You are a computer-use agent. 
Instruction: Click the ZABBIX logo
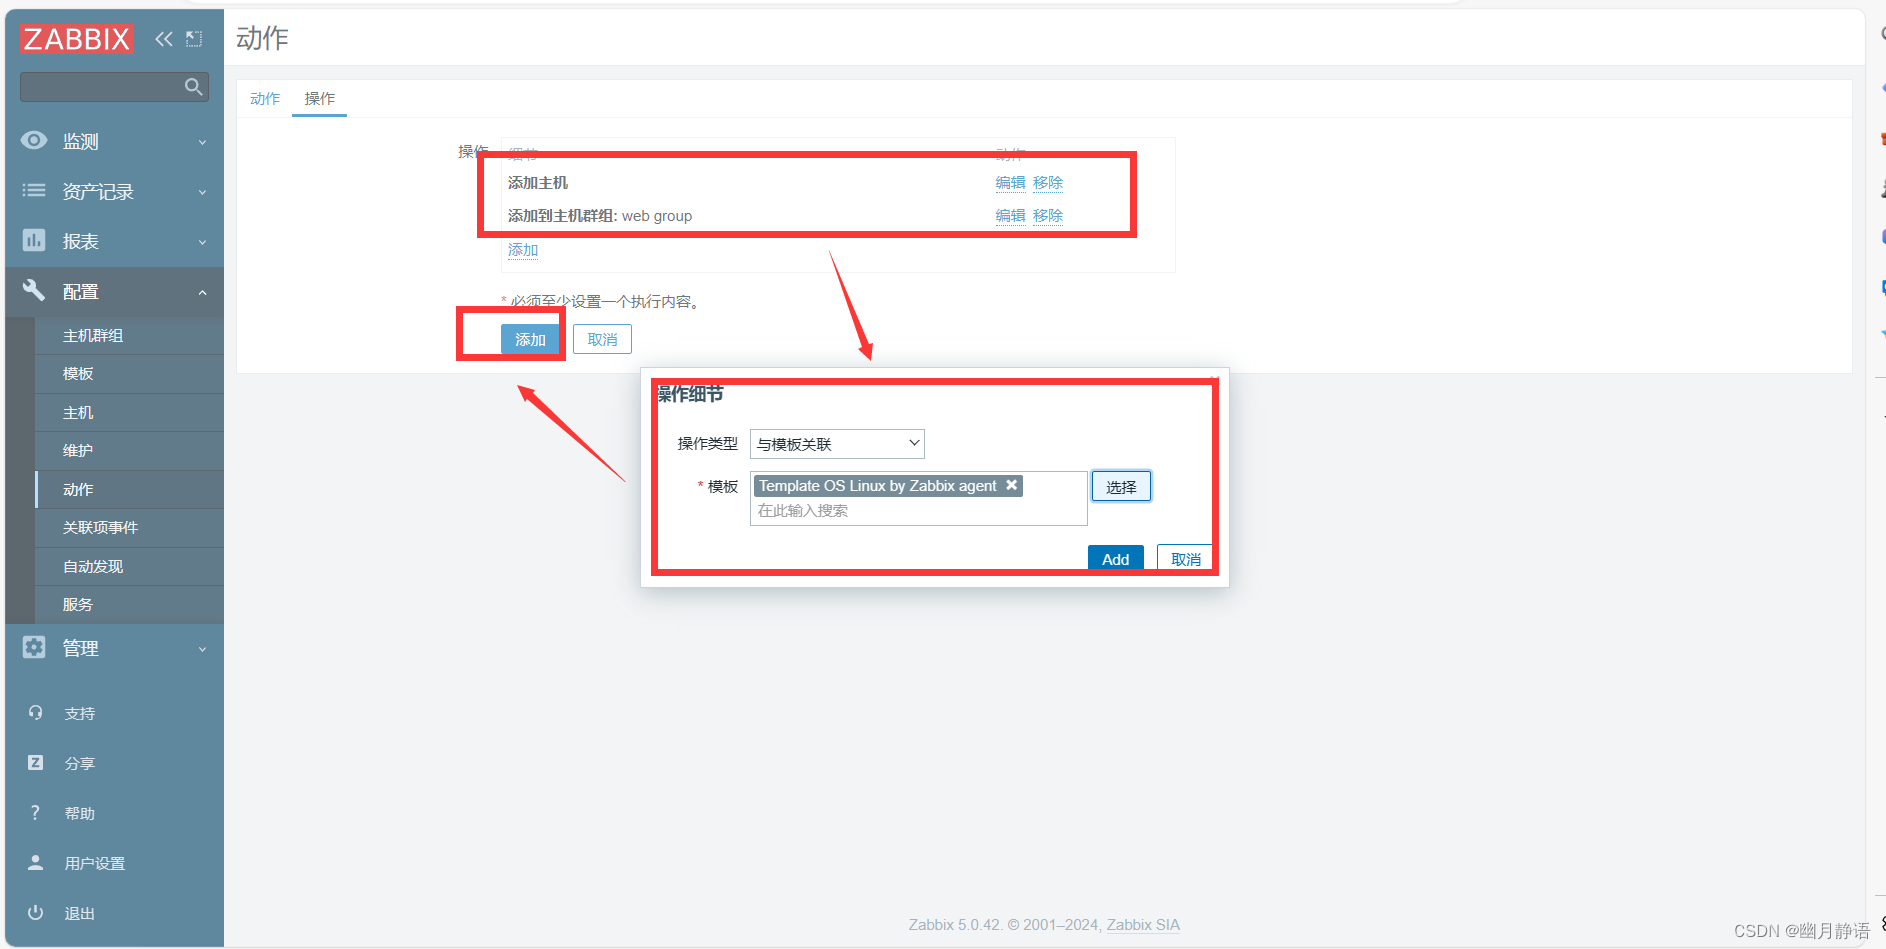[77, 39]
